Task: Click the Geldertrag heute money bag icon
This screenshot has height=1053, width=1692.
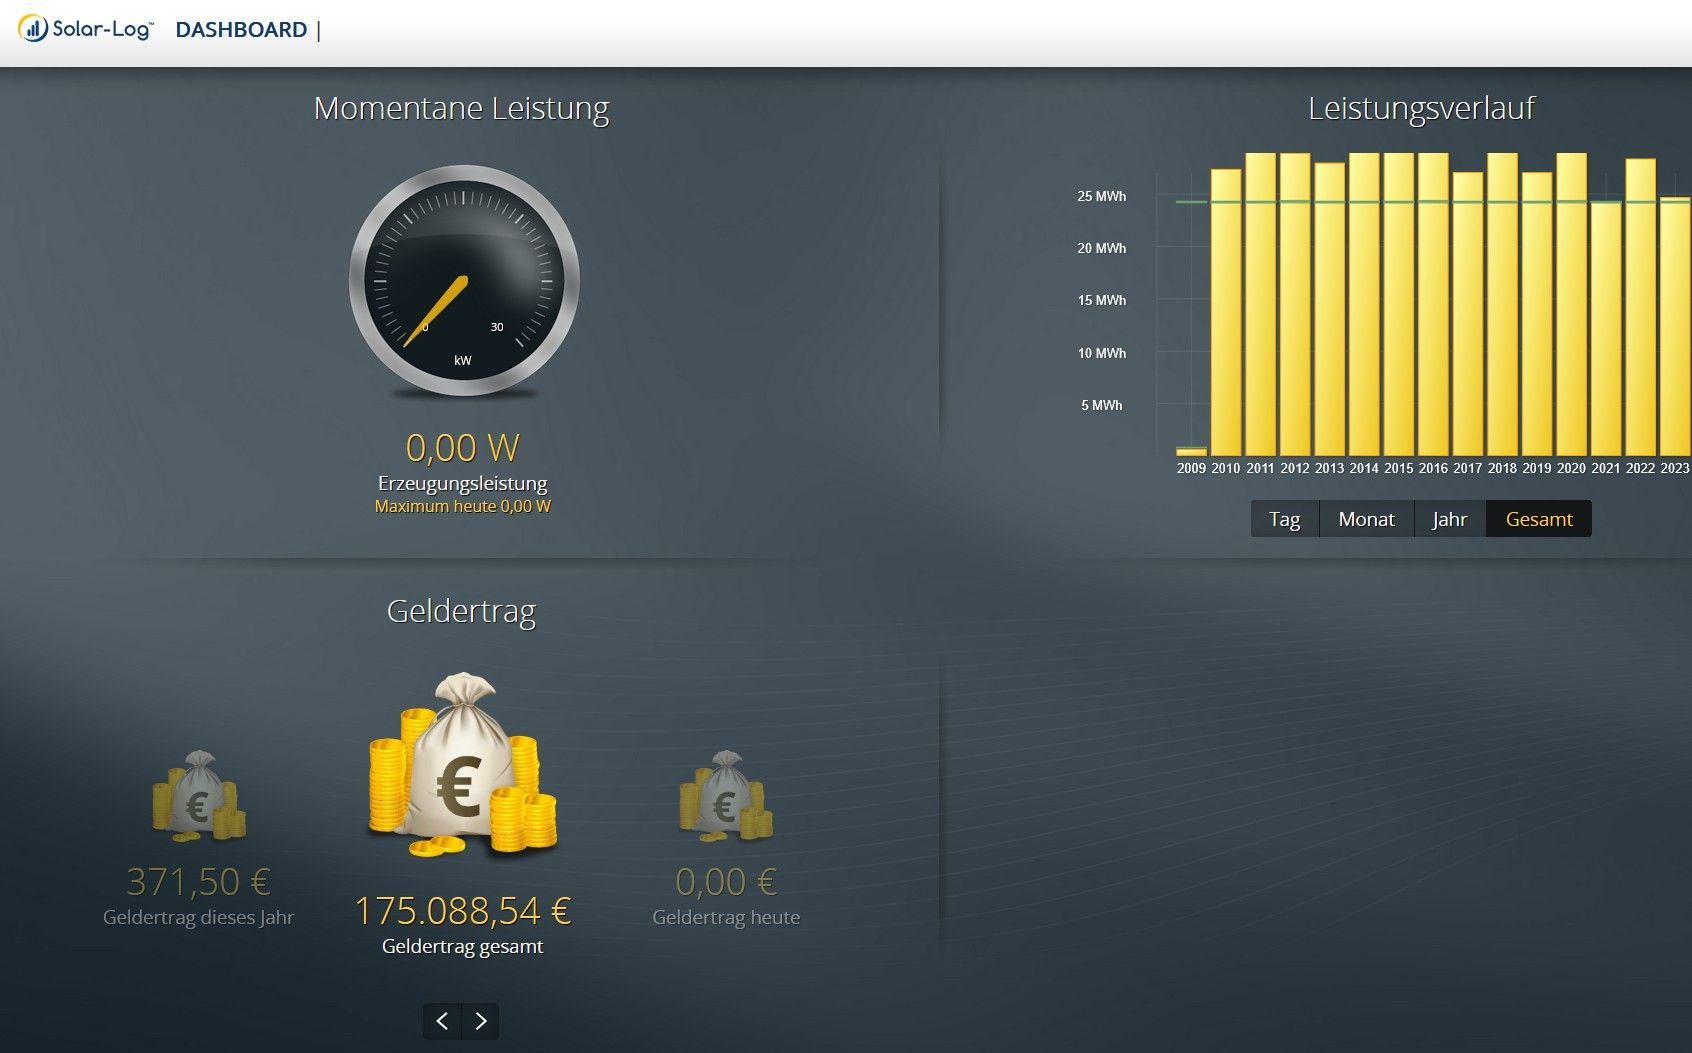Action: [727, 800]
